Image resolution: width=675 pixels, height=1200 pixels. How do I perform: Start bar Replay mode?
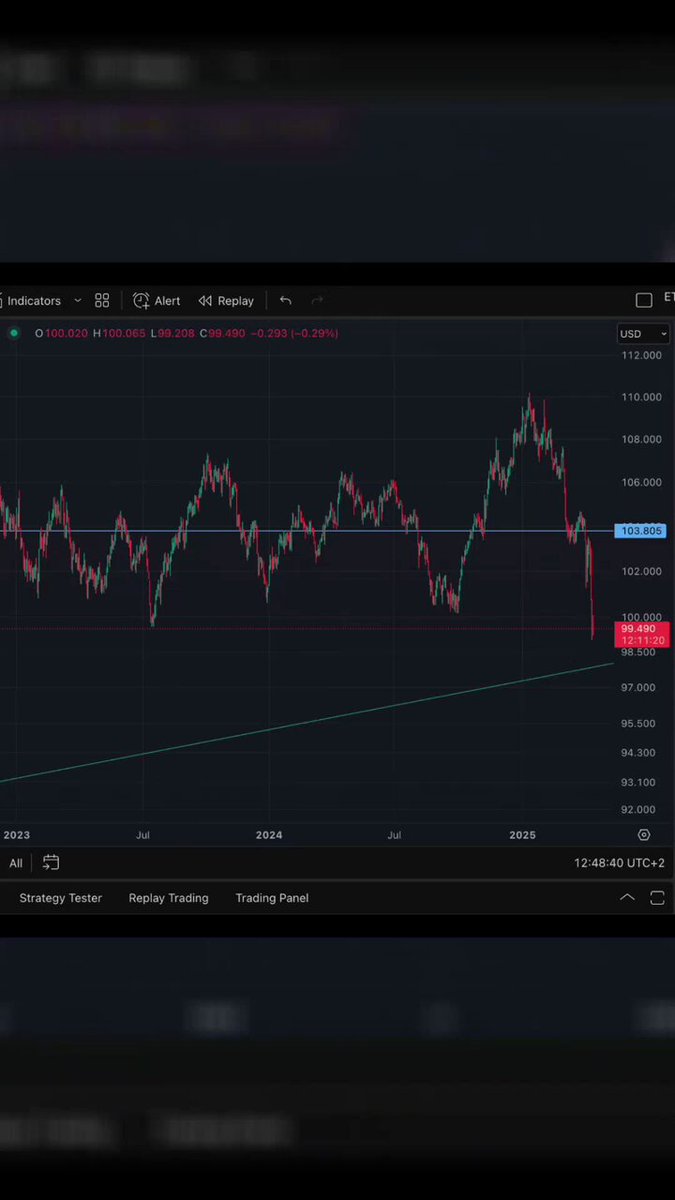point(226,301)
